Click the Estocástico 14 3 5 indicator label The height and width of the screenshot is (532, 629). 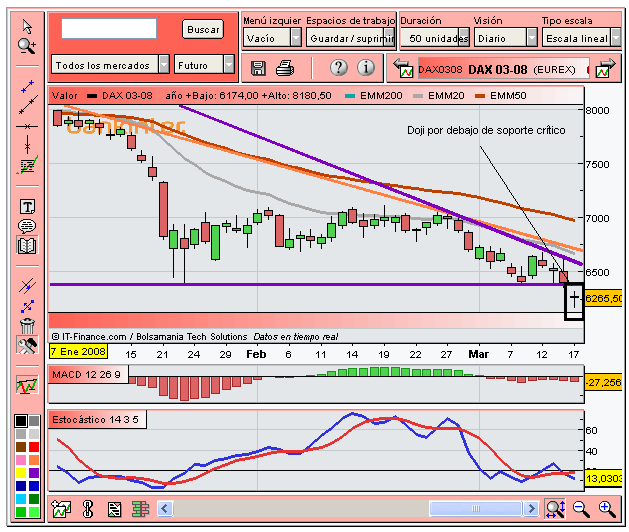point(95,419)
